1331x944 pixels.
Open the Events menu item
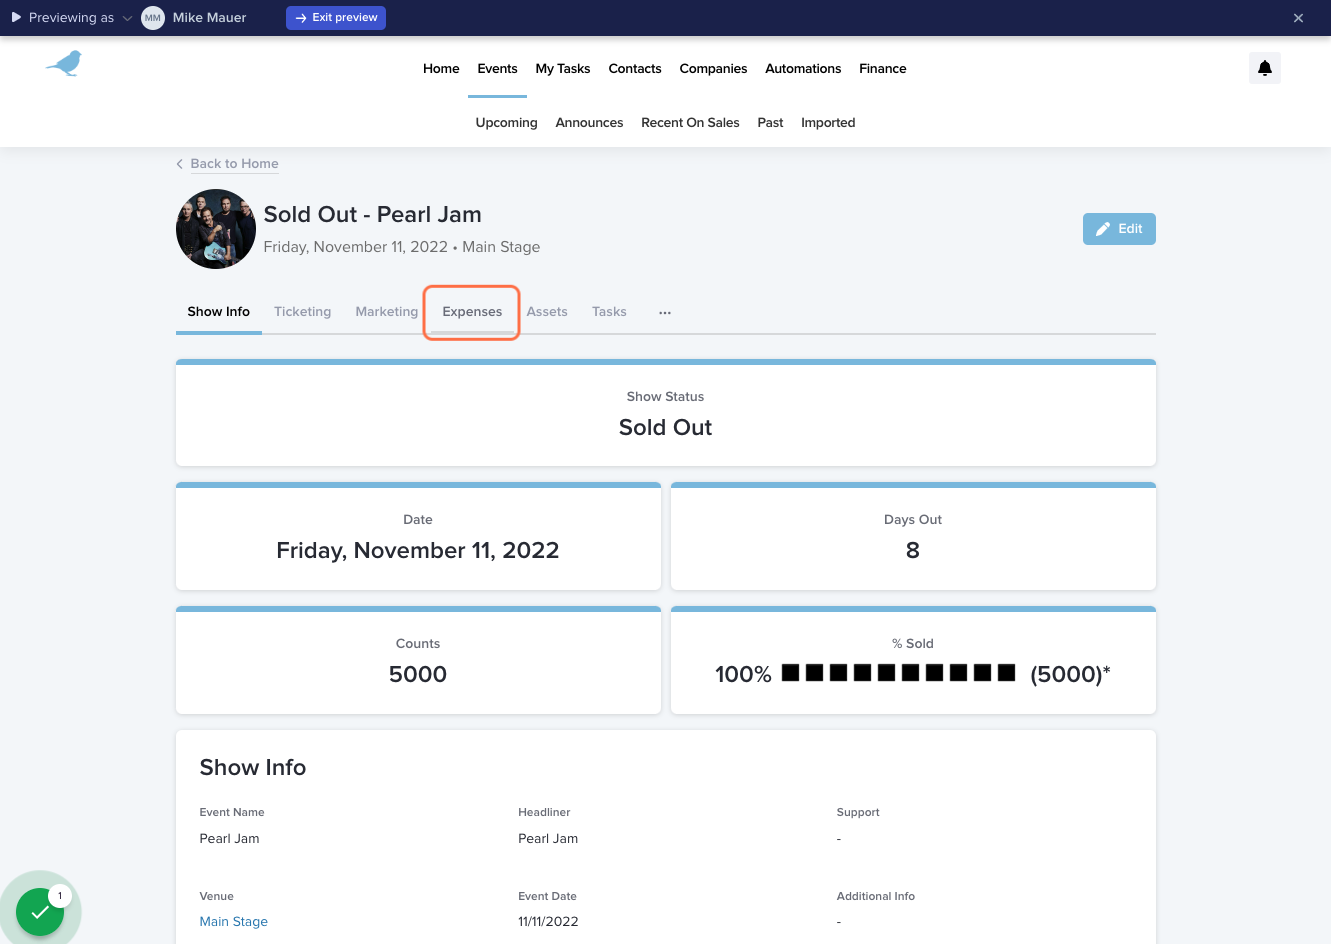coord(497,69)
